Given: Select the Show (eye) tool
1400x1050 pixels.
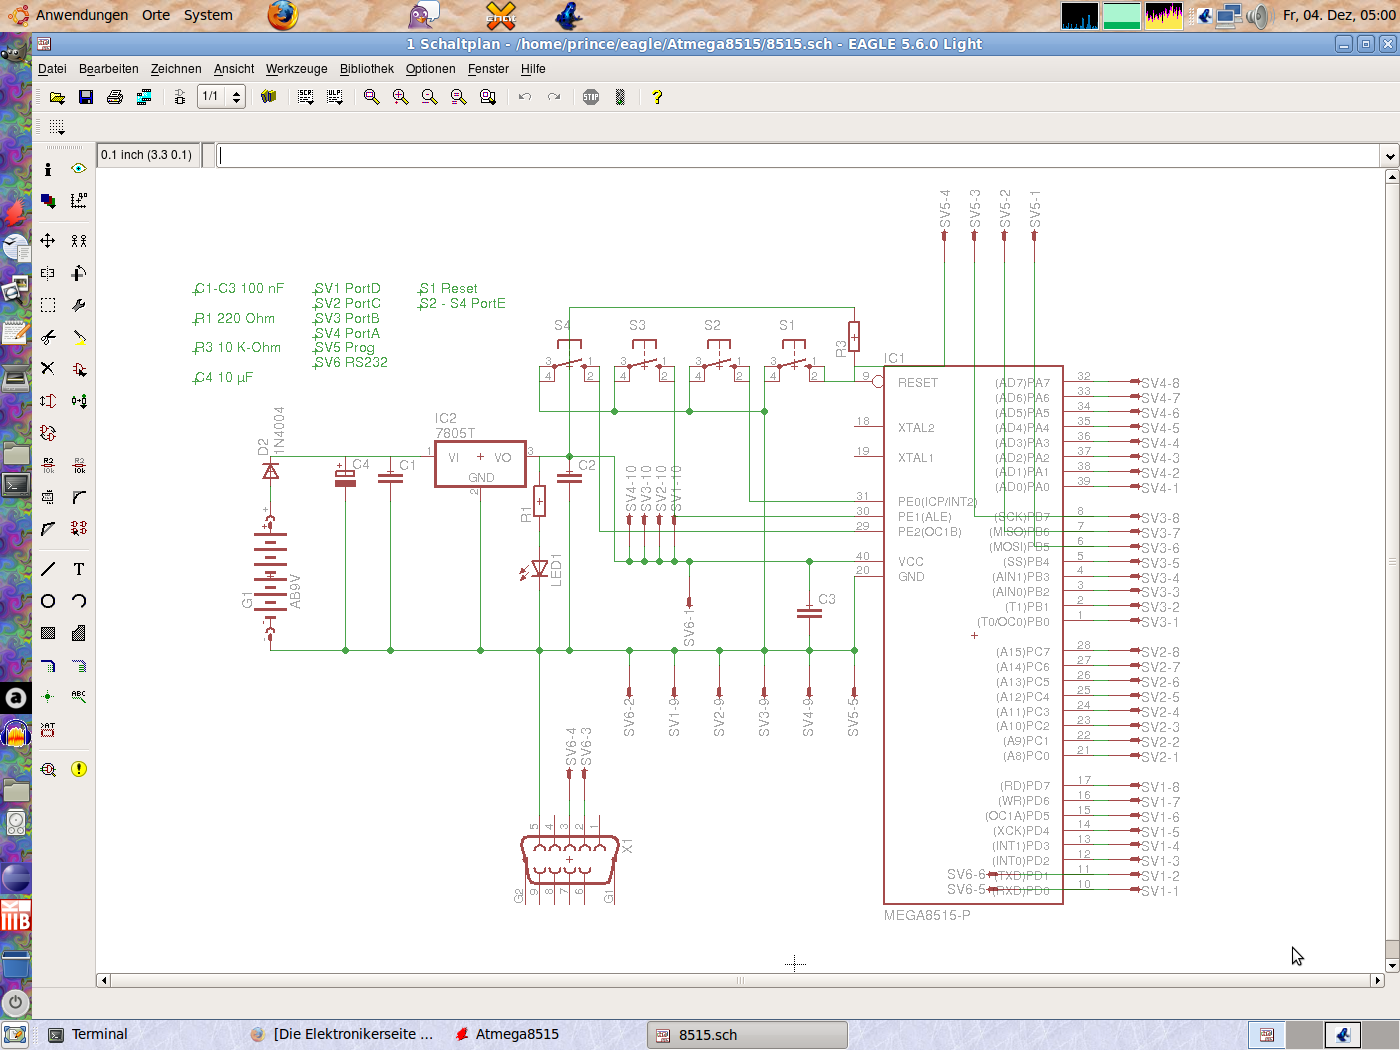Looking at the screenshot, I should pos(79,169).
